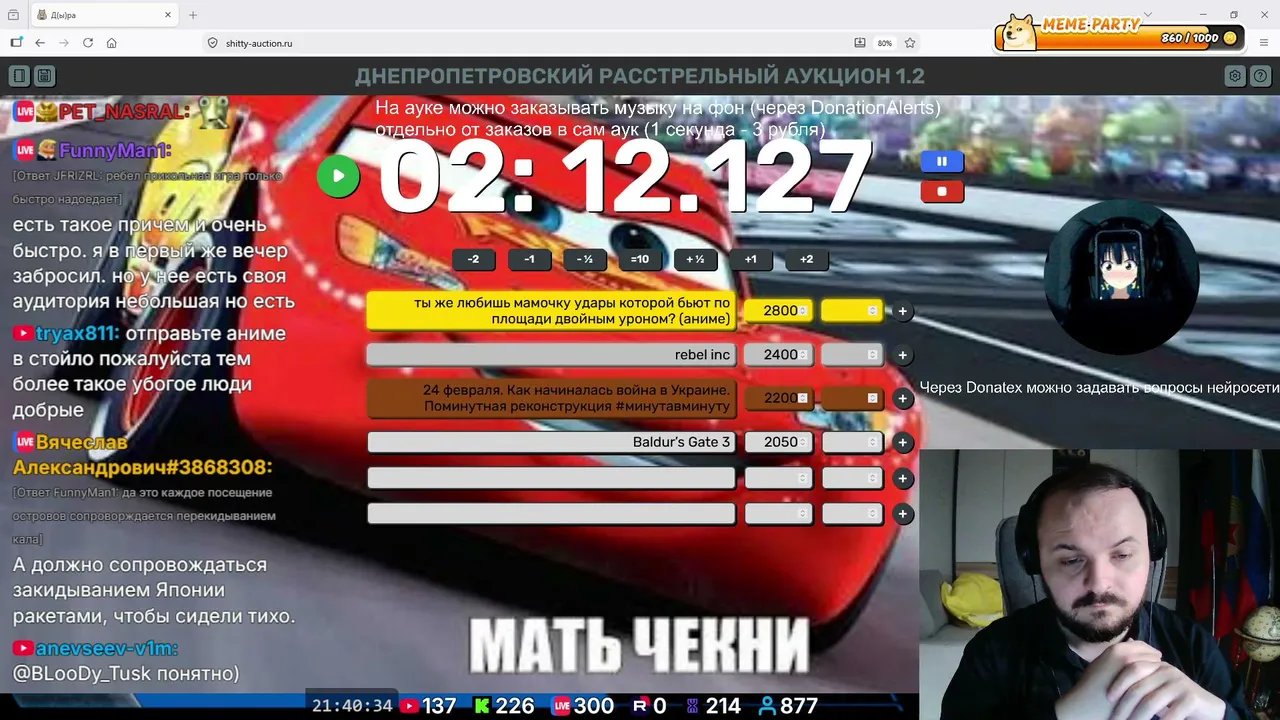
Task: Click the add-amount field in the 2800 row
Action: tap(851, 311)
